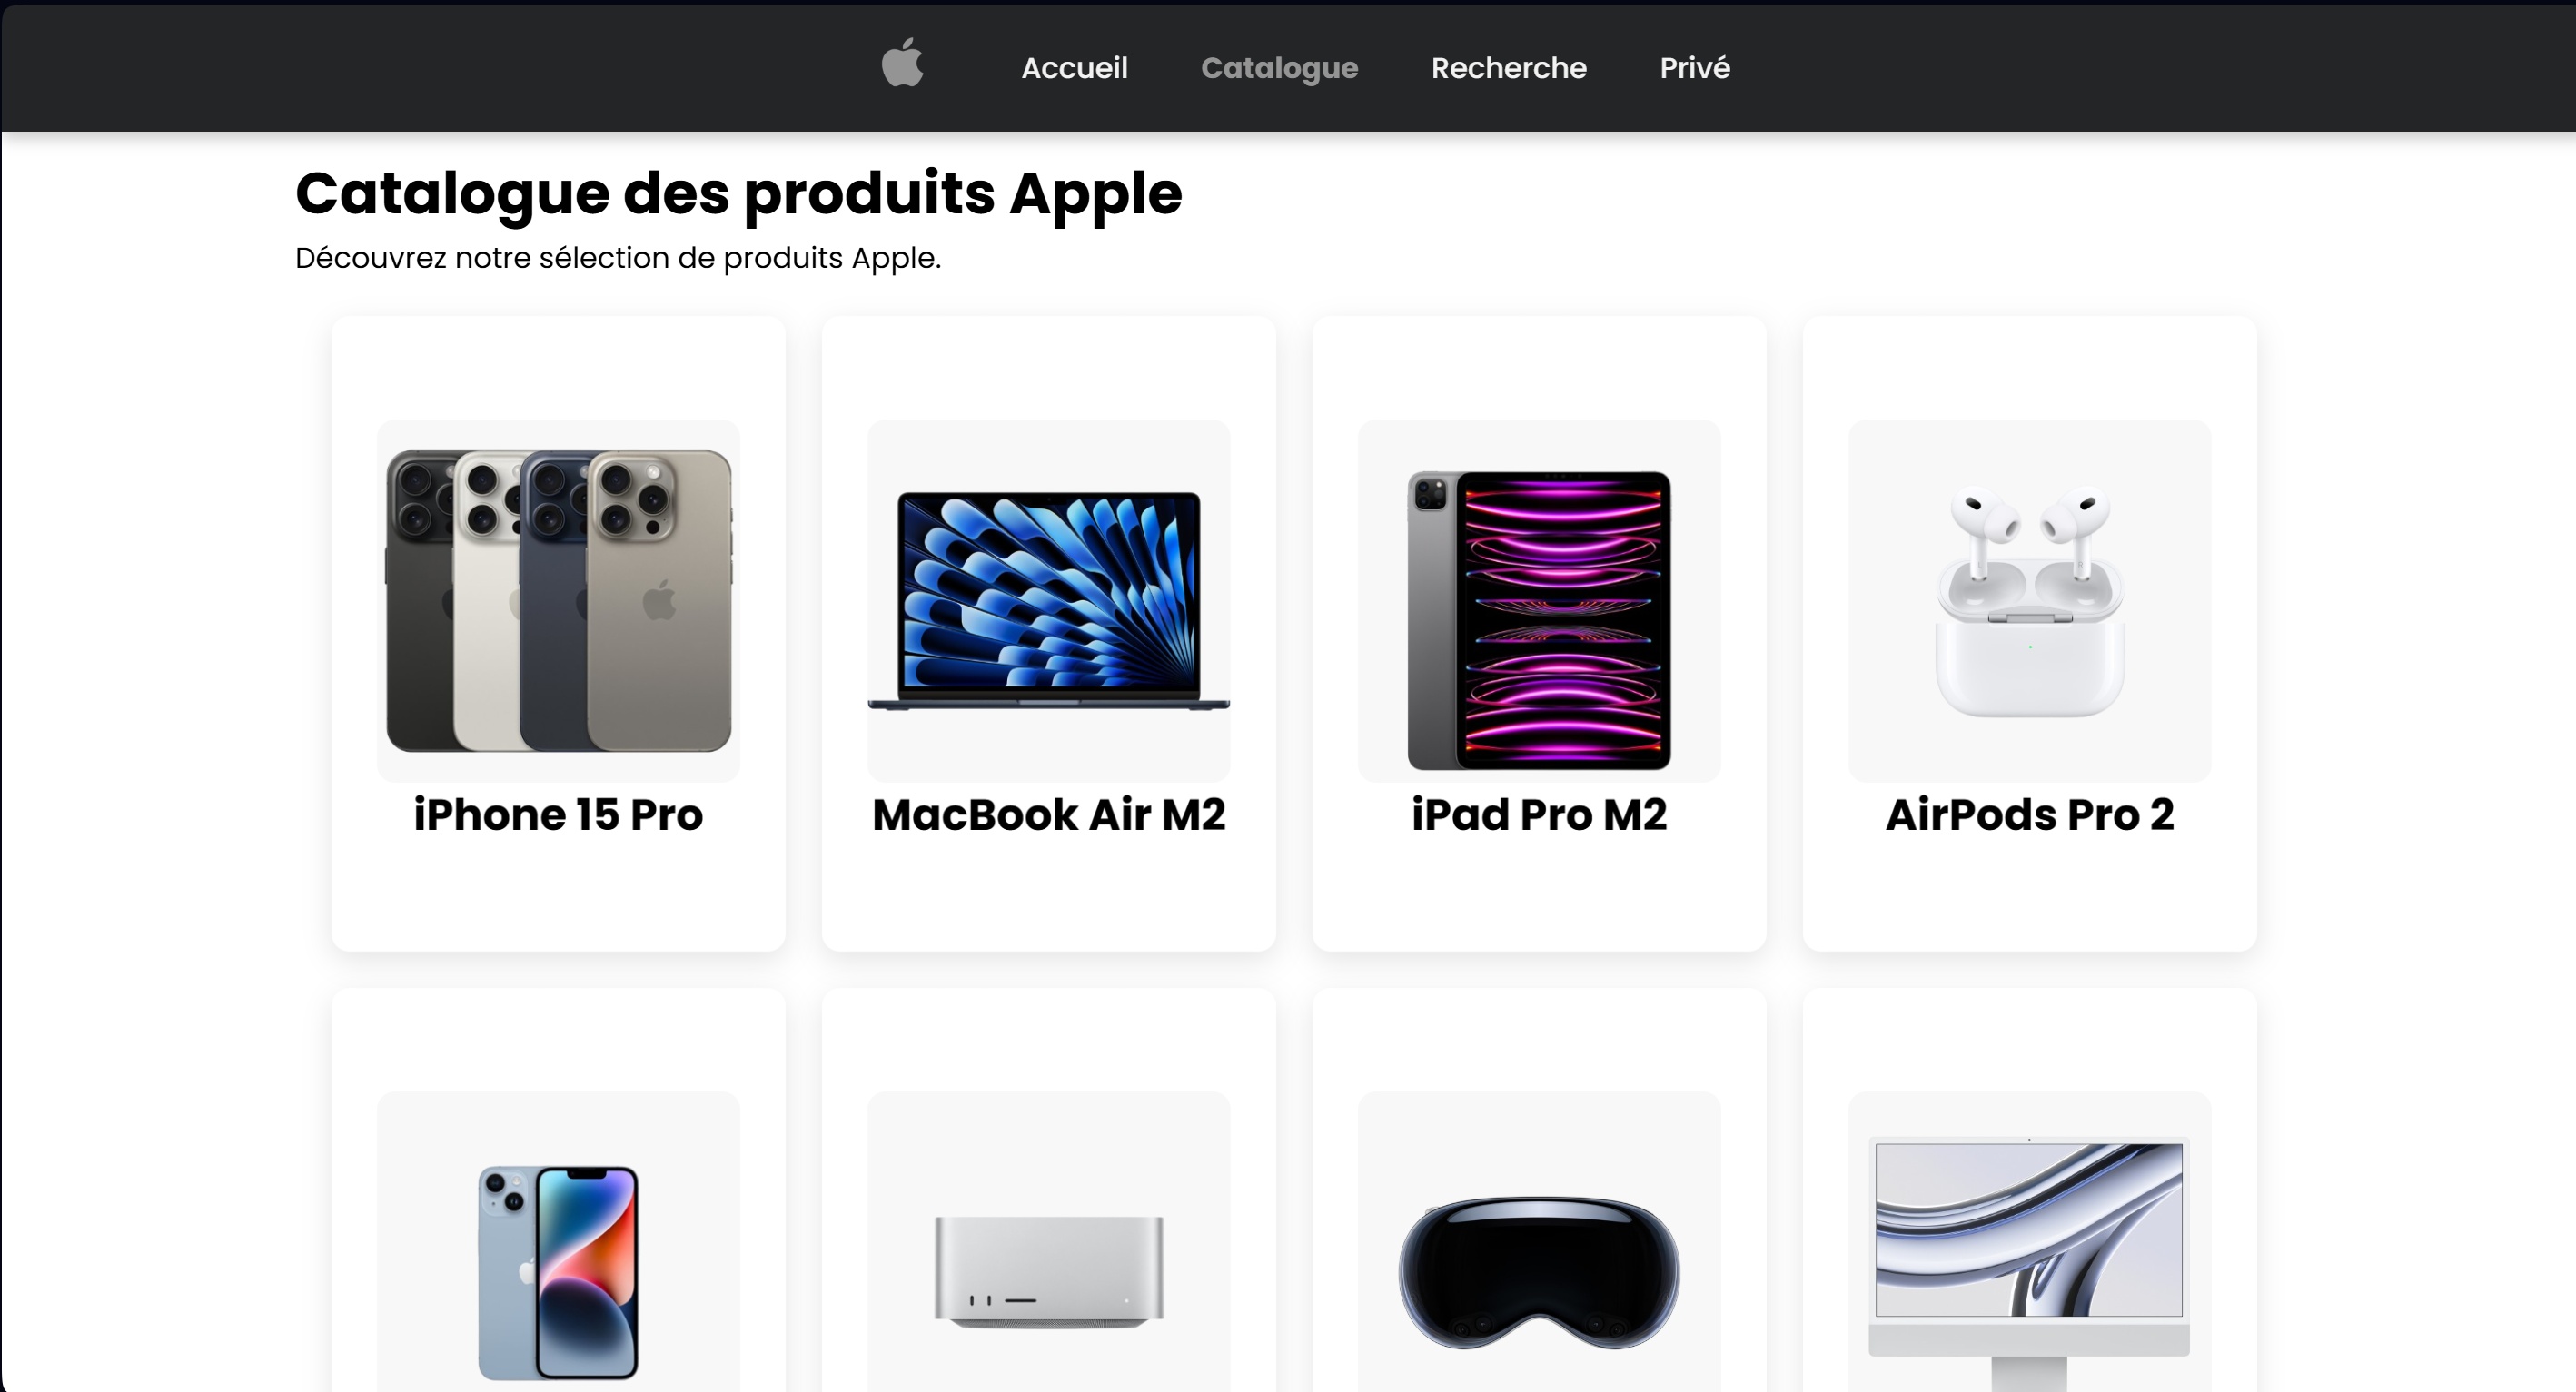Viewport: 2576px width, 1392px height.
Task: Open the MacBook Air M2 title link
Action: (1048, 814)
